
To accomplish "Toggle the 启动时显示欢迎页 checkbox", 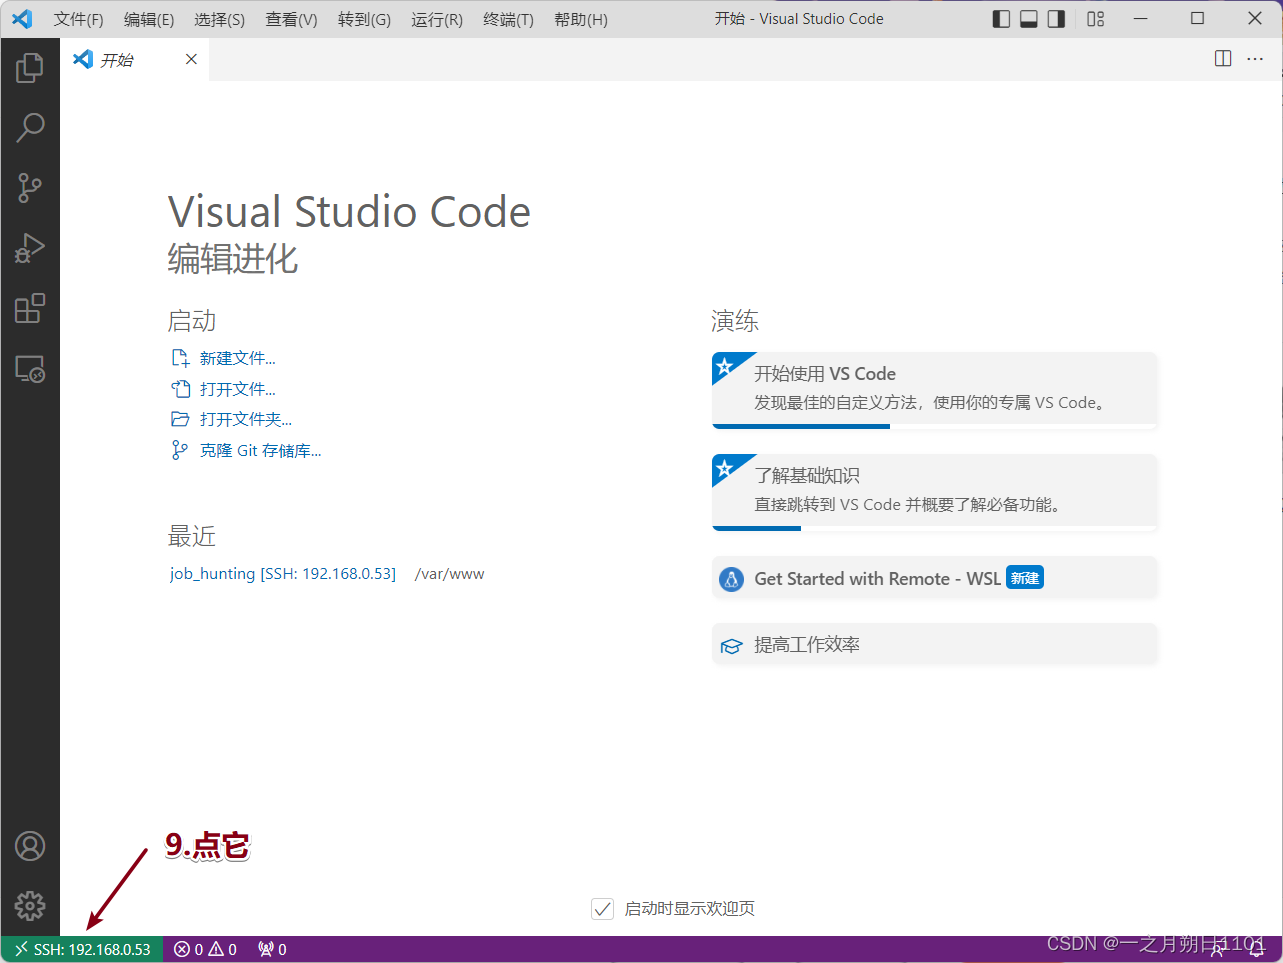I will coord(602,909).
